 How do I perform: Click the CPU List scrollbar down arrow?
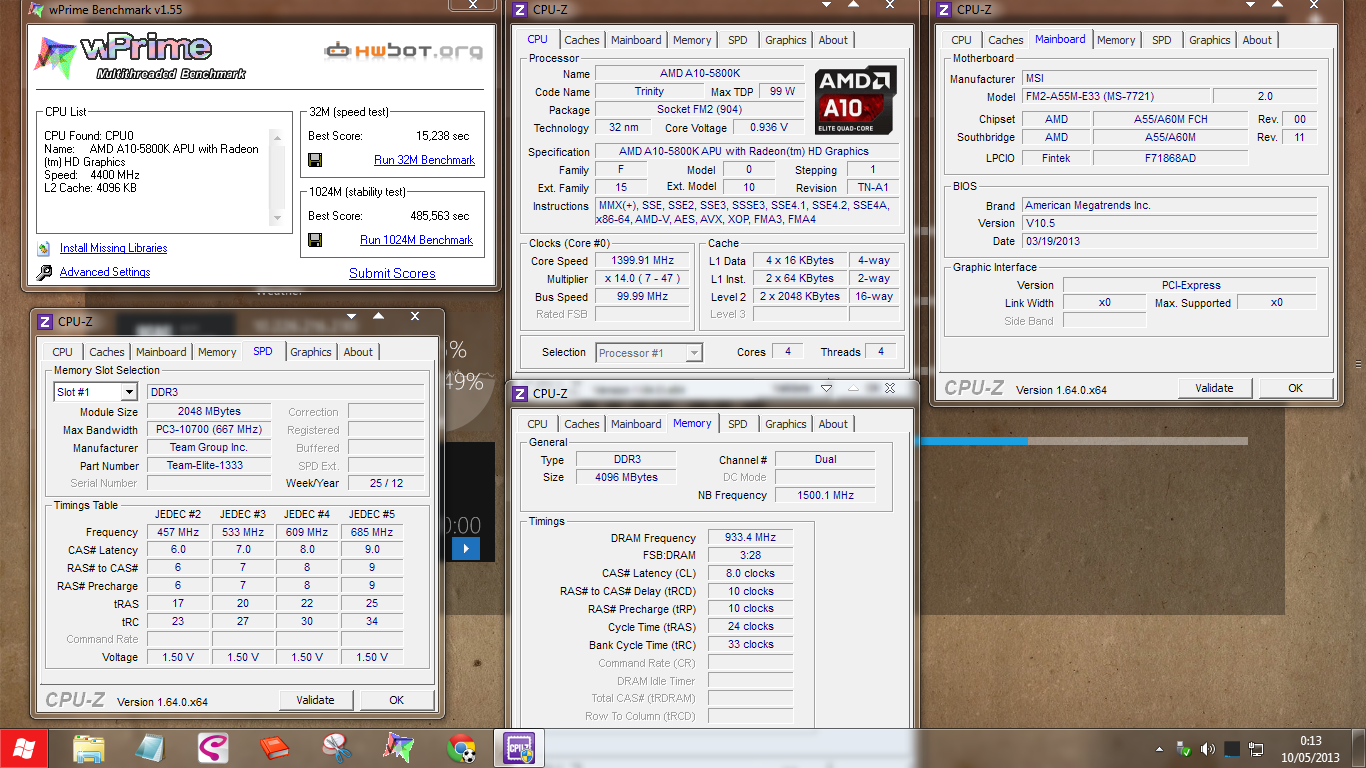click(276, 219)
